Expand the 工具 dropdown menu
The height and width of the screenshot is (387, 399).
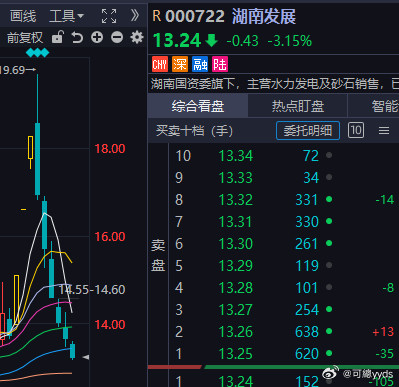66,16
